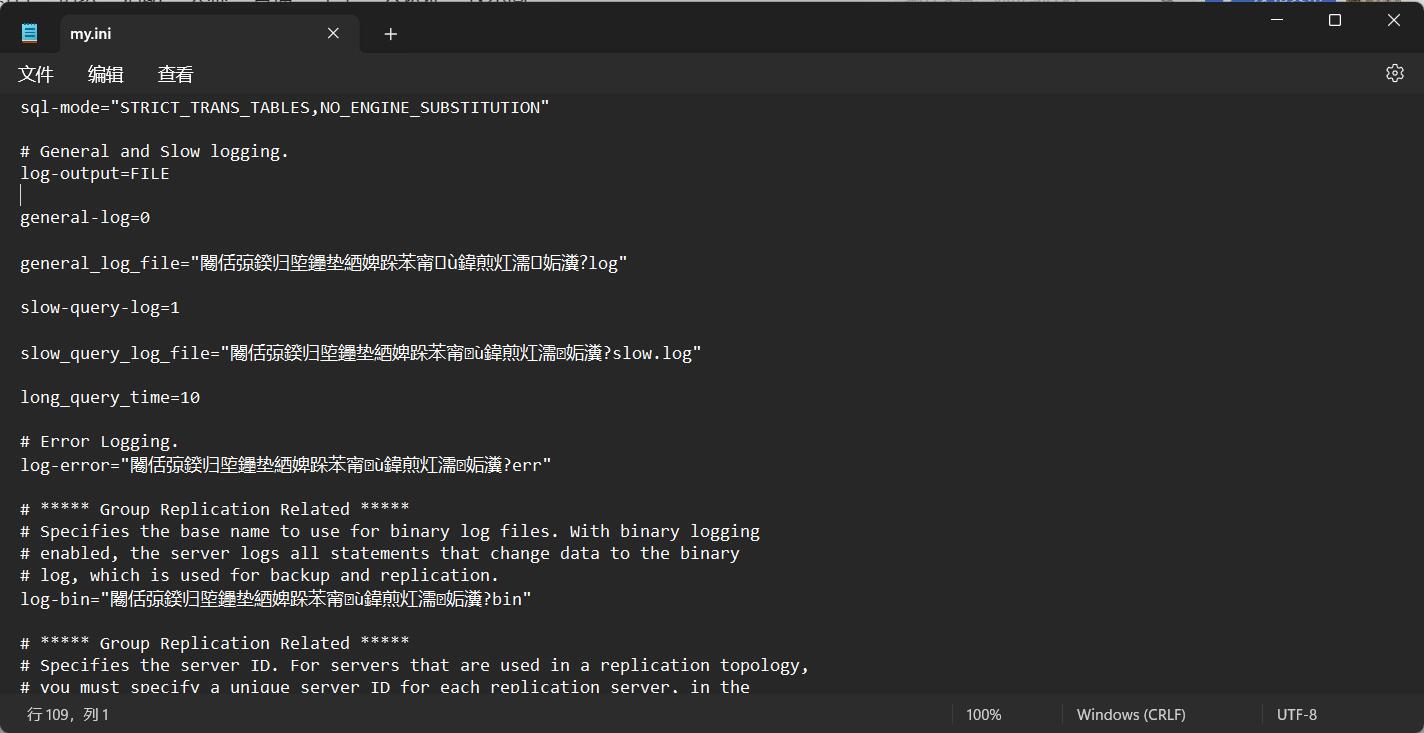The height and width of the screenshot is (733, 1424).
Task: Close the my.ini tab
Action: (x=333, y=33)
